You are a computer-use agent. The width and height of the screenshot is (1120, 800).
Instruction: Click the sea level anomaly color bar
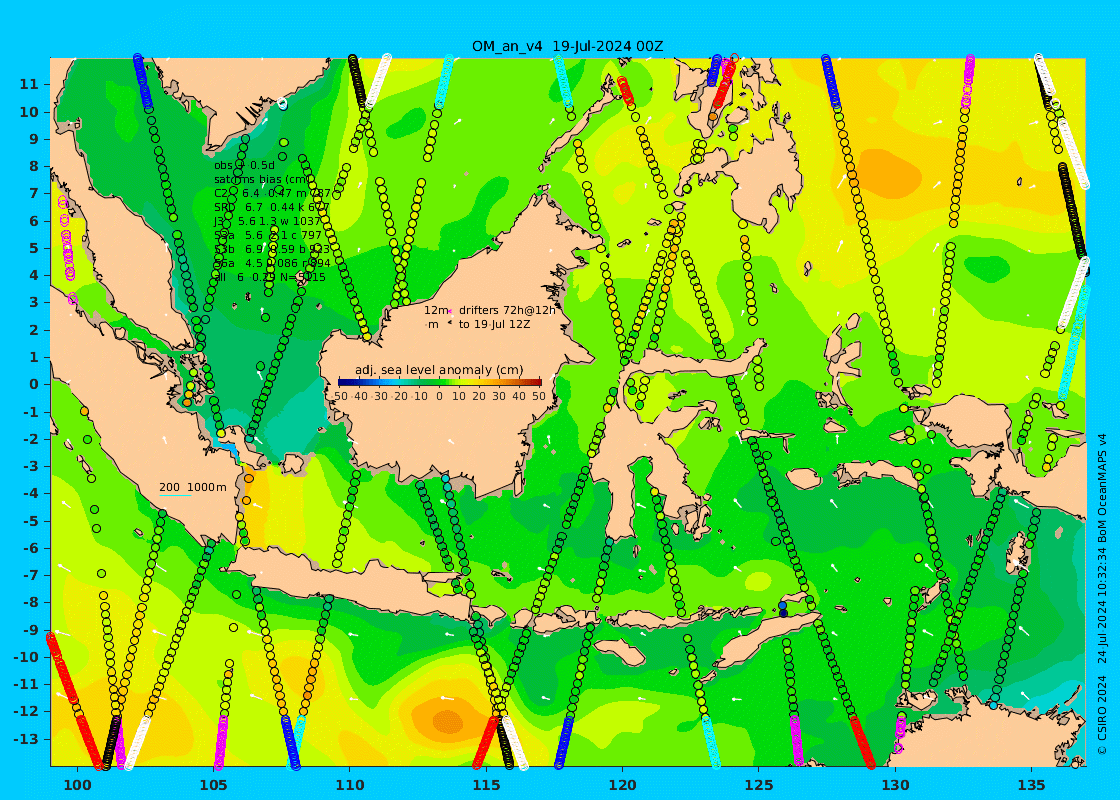click(439, 383)
